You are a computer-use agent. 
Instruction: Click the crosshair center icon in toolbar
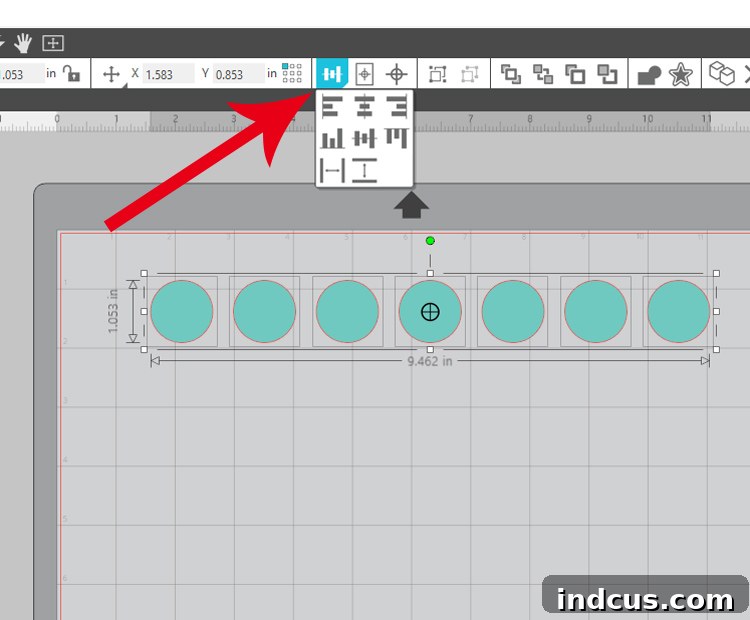point(397,74)
